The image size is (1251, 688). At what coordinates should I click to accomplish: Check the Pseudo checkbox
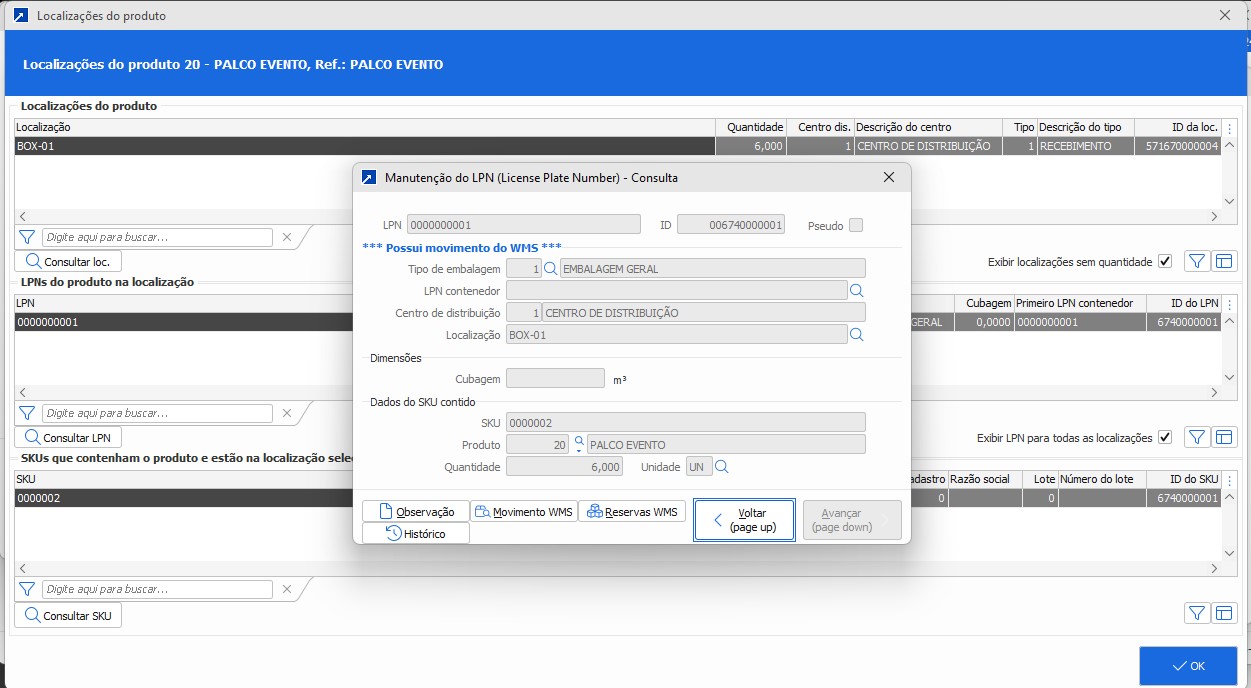(x=856, y=225)
